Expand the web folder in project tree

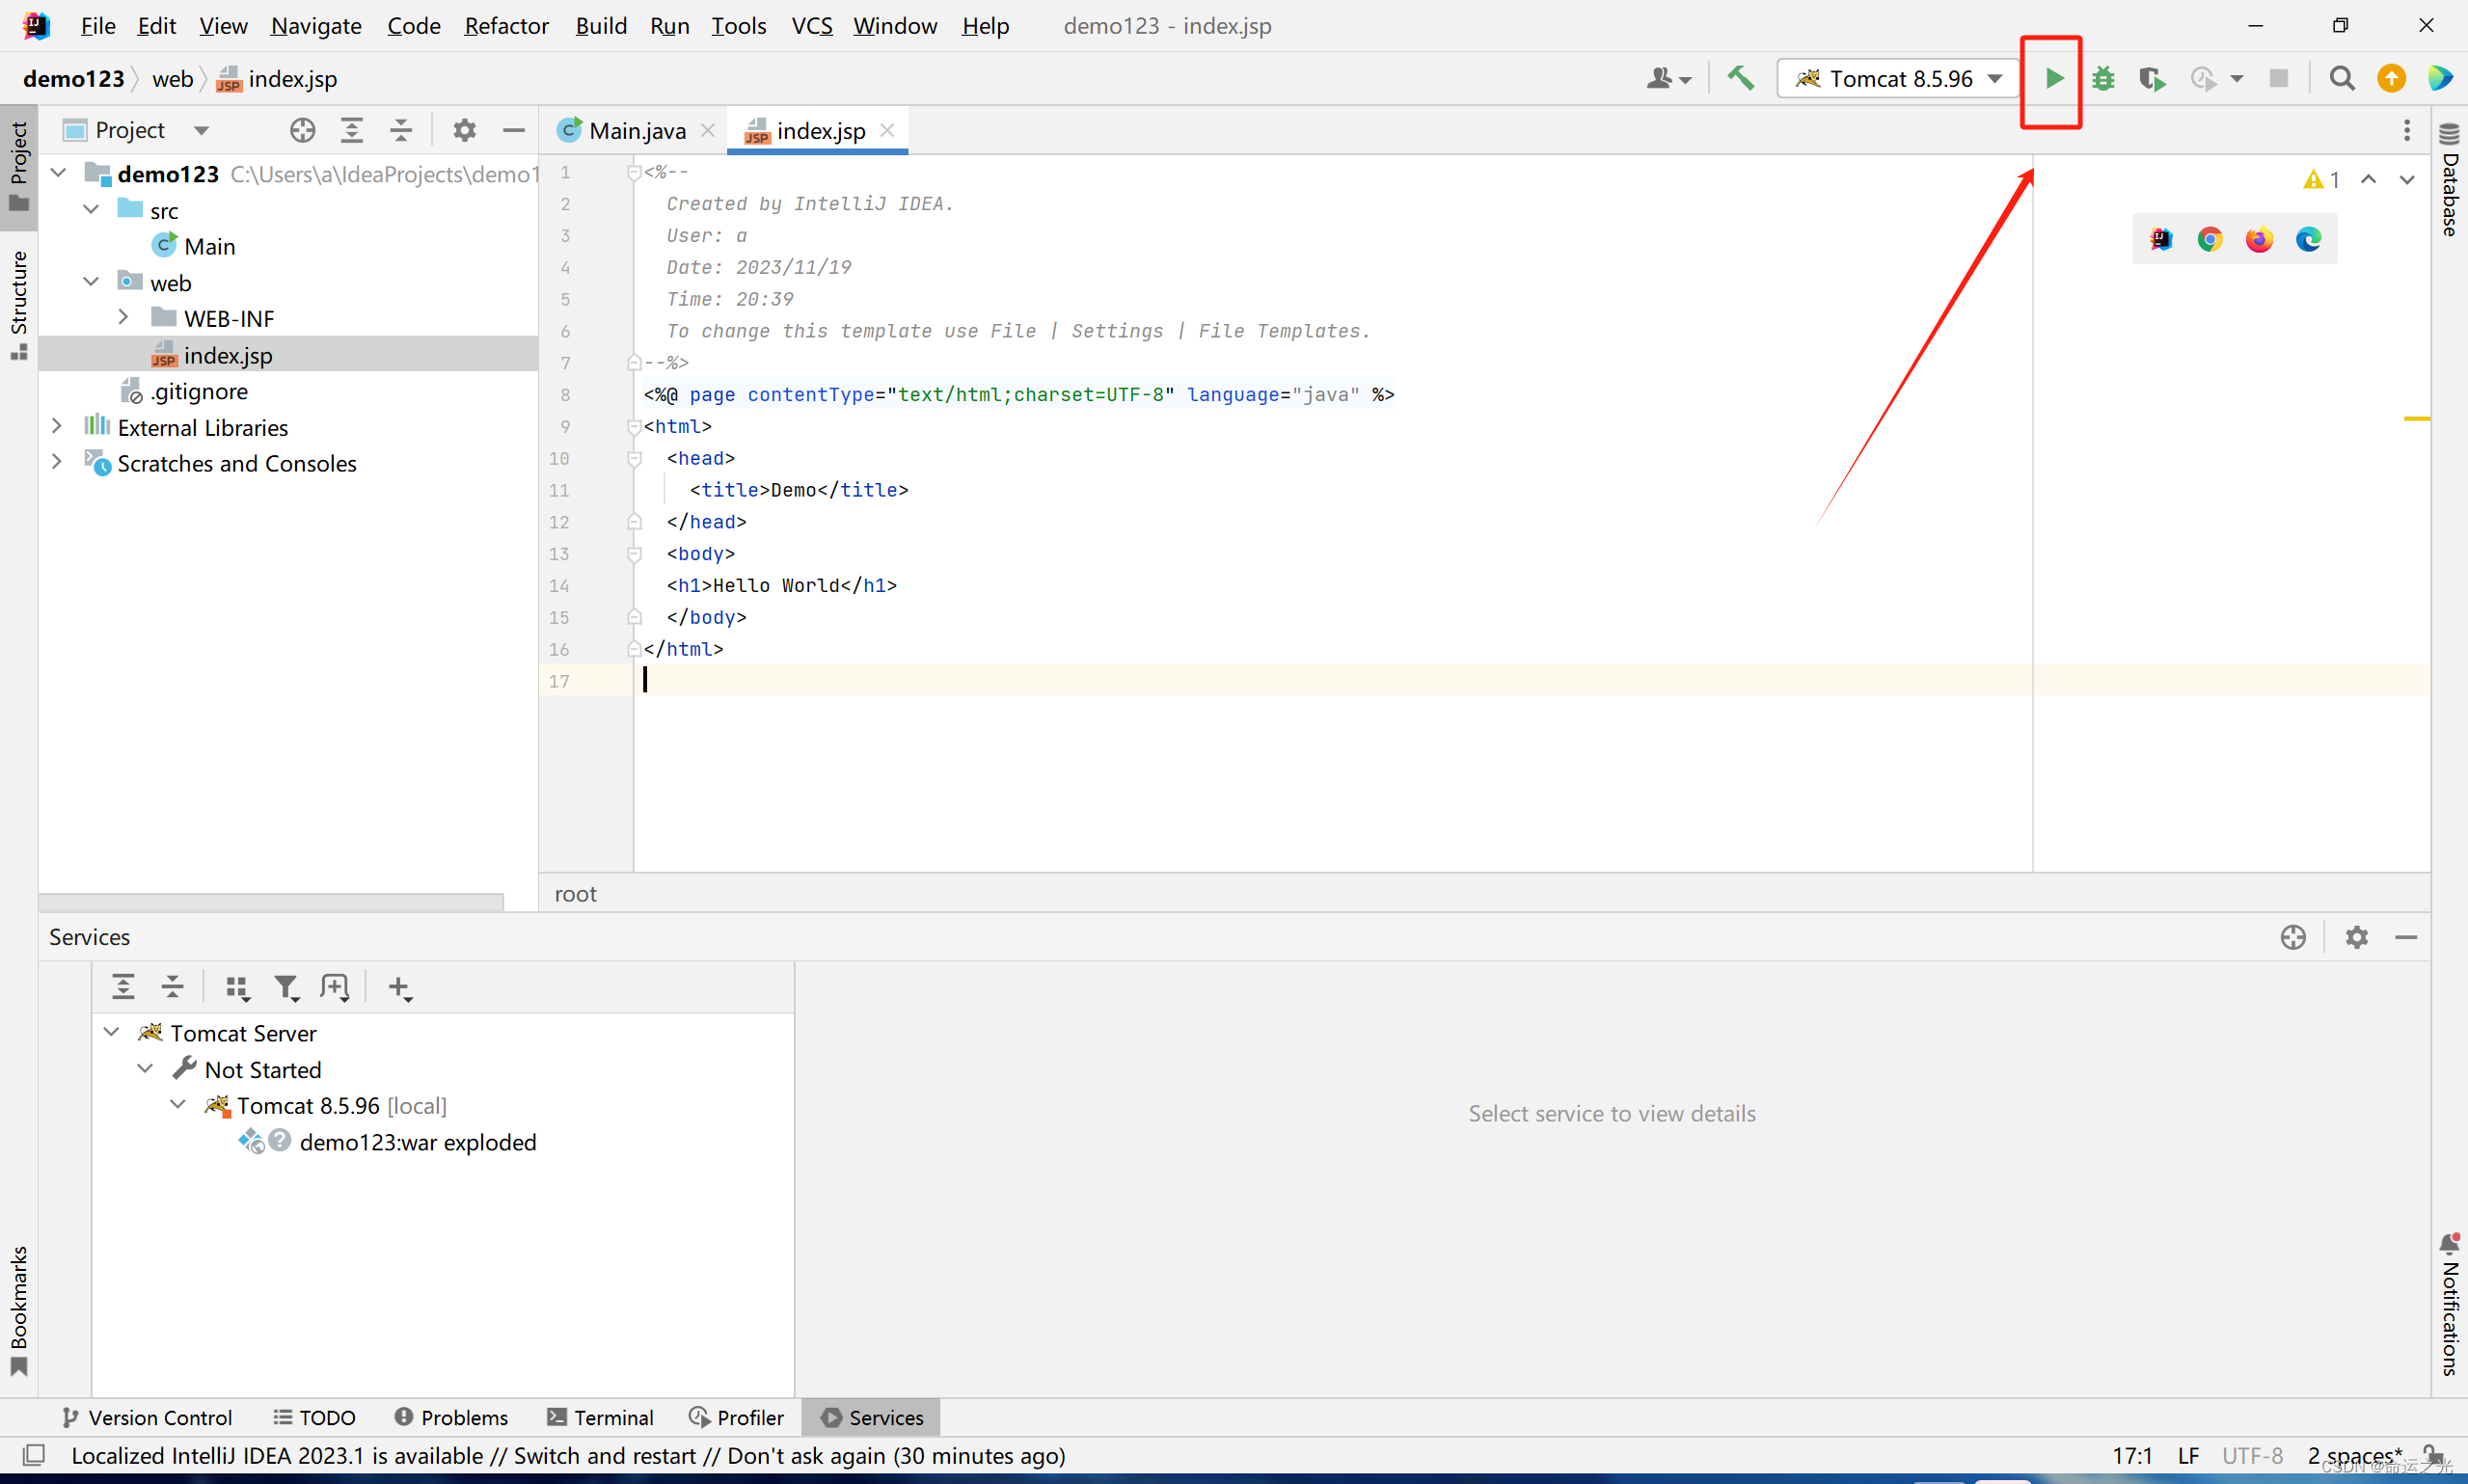click(x=97, y=282)
